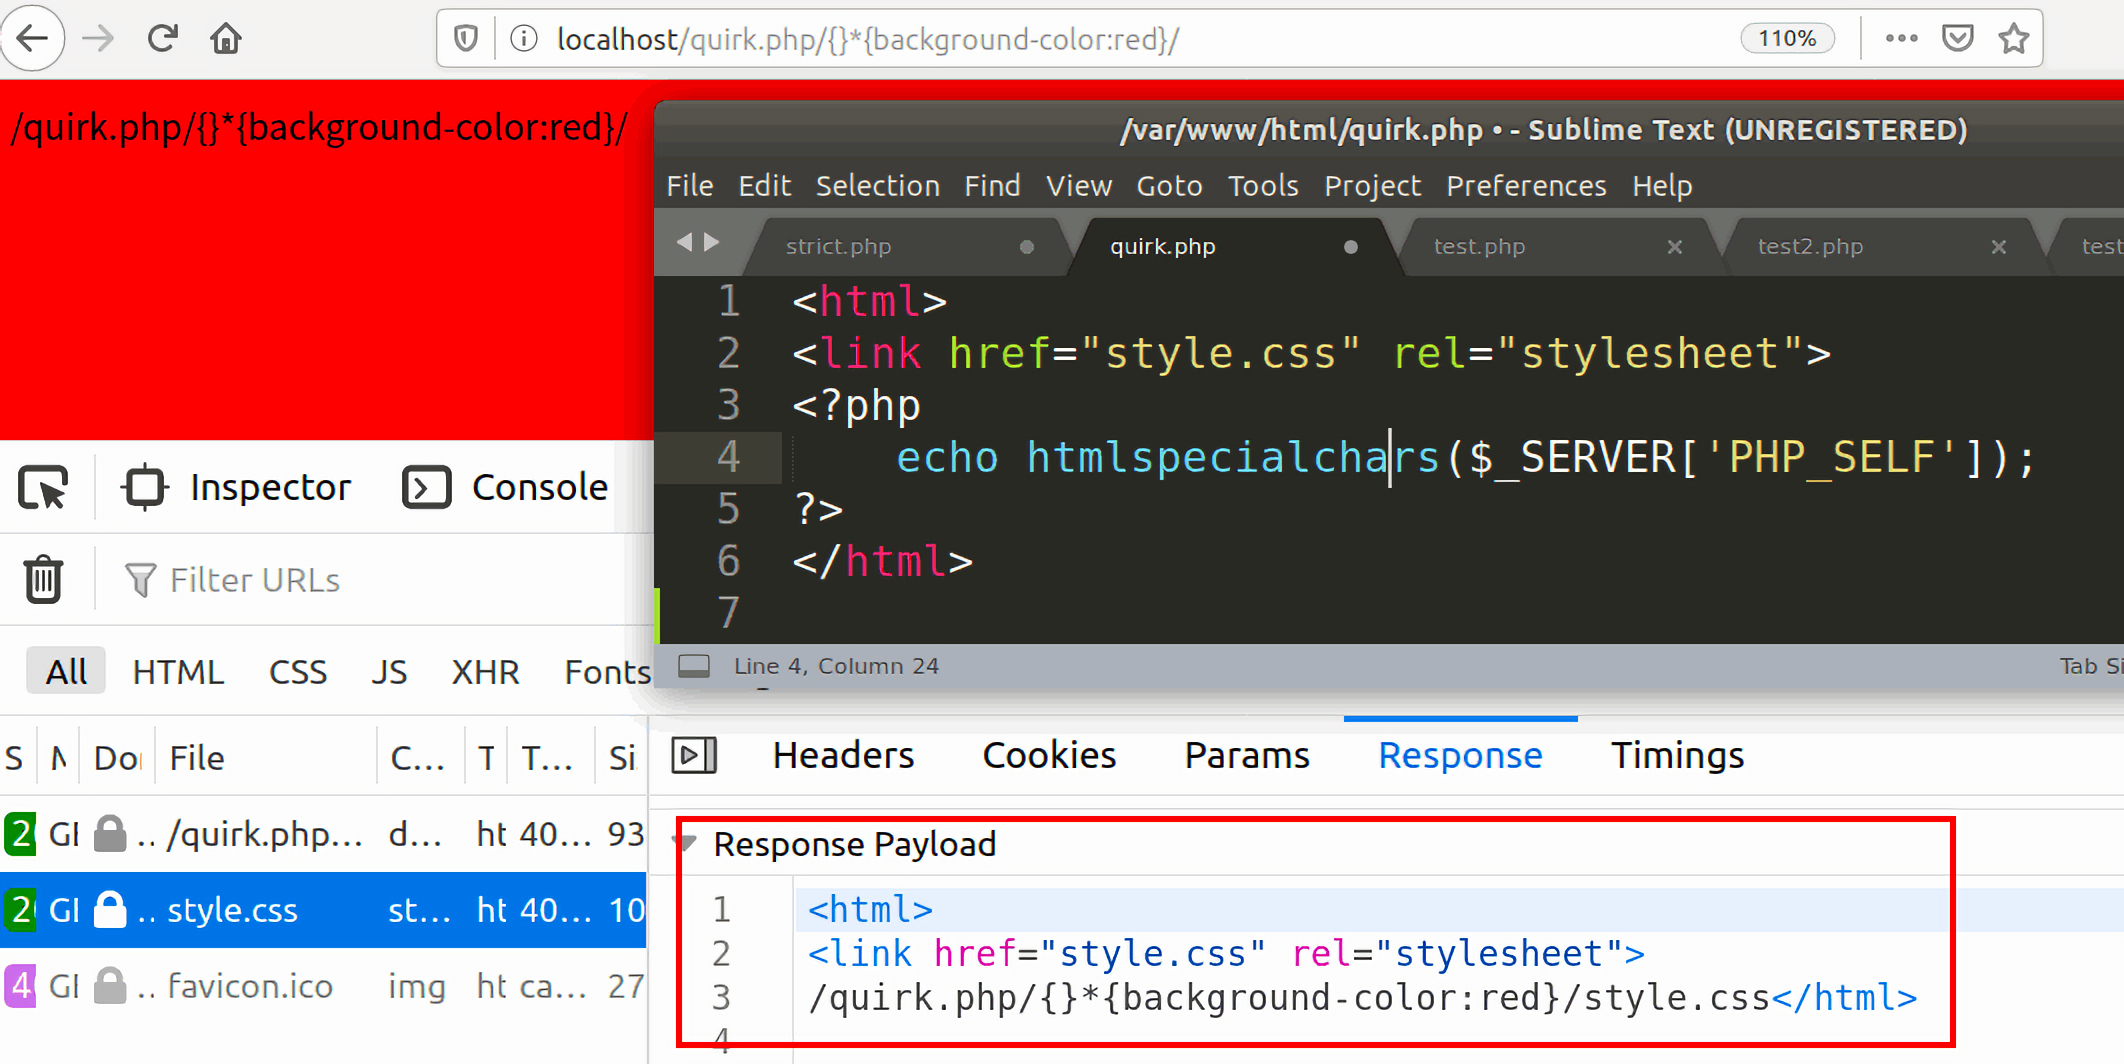Click lock icon on quirk.php row

(x=110, y=834)
